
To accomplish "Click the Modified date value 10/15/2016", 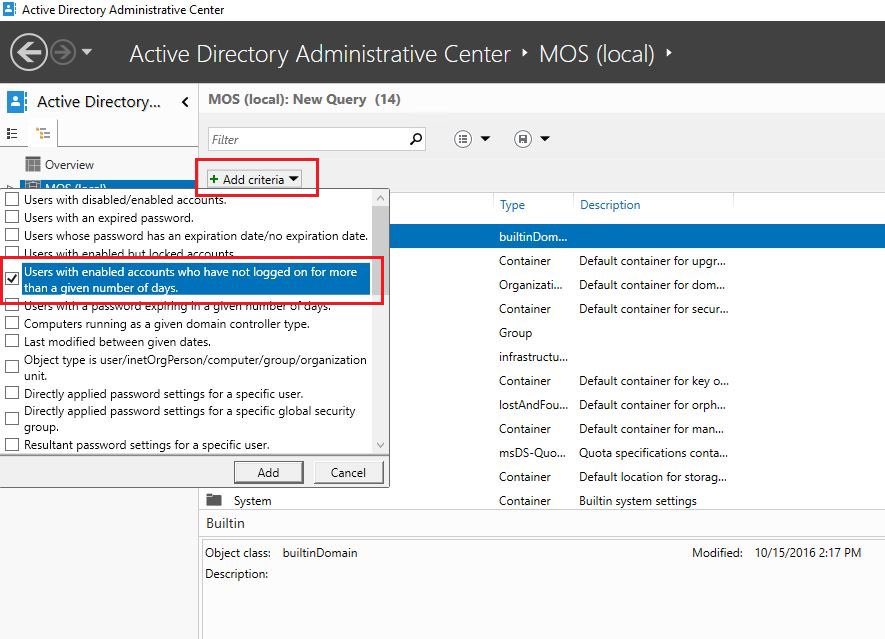I will coord(808,553).
